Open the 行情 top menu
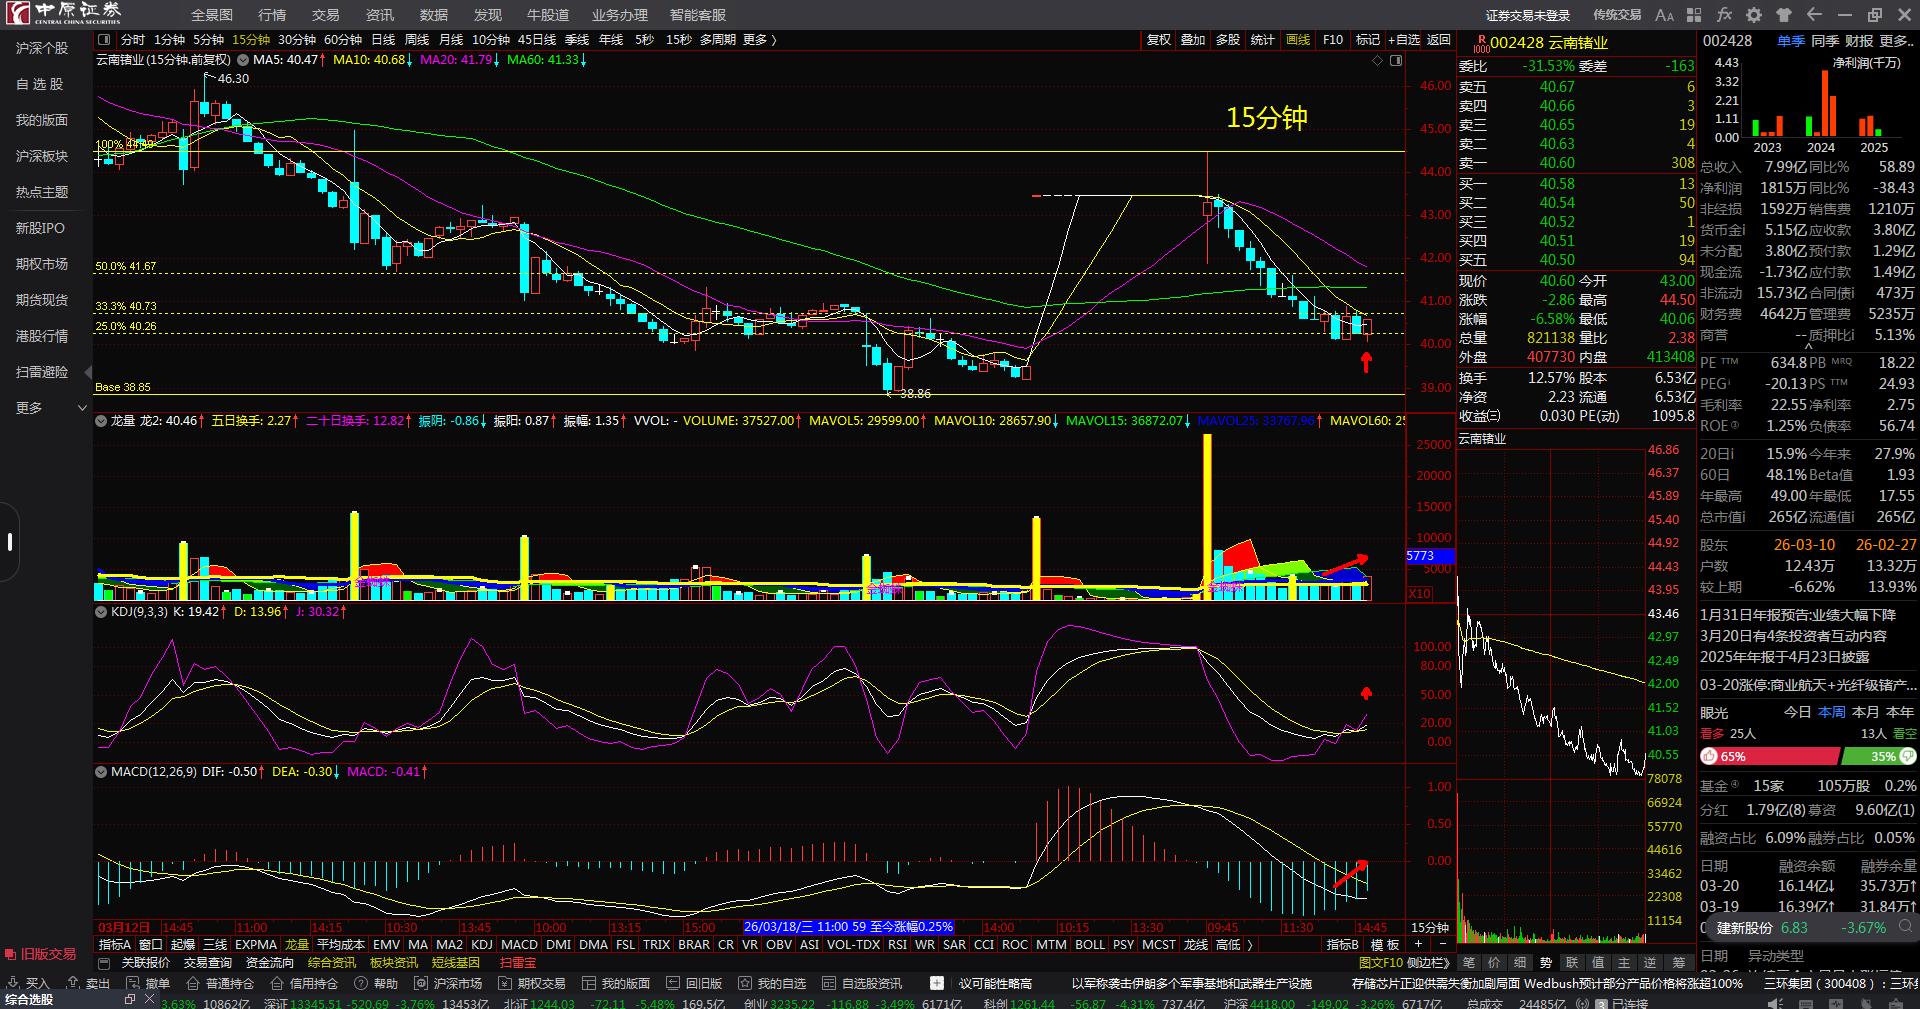The image size is (1920, 1009). 272,15
